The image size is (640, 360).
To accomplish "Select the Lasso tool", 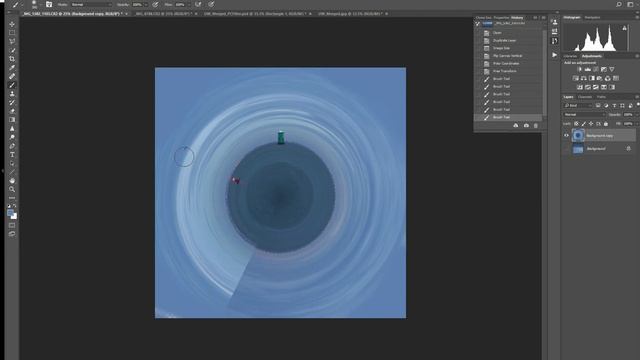I will (12, 41).
